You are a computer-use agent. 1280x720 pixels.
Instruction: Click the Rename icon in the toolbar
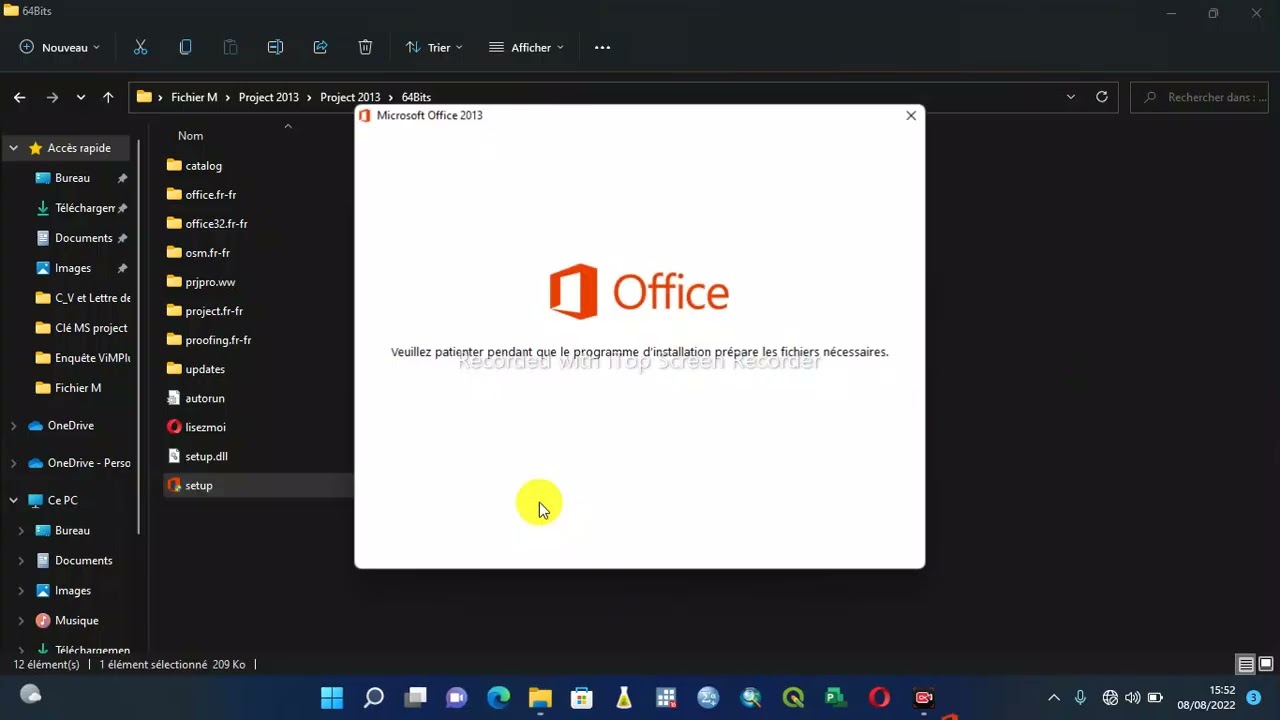pyautogui.click(x=275, y=47)
